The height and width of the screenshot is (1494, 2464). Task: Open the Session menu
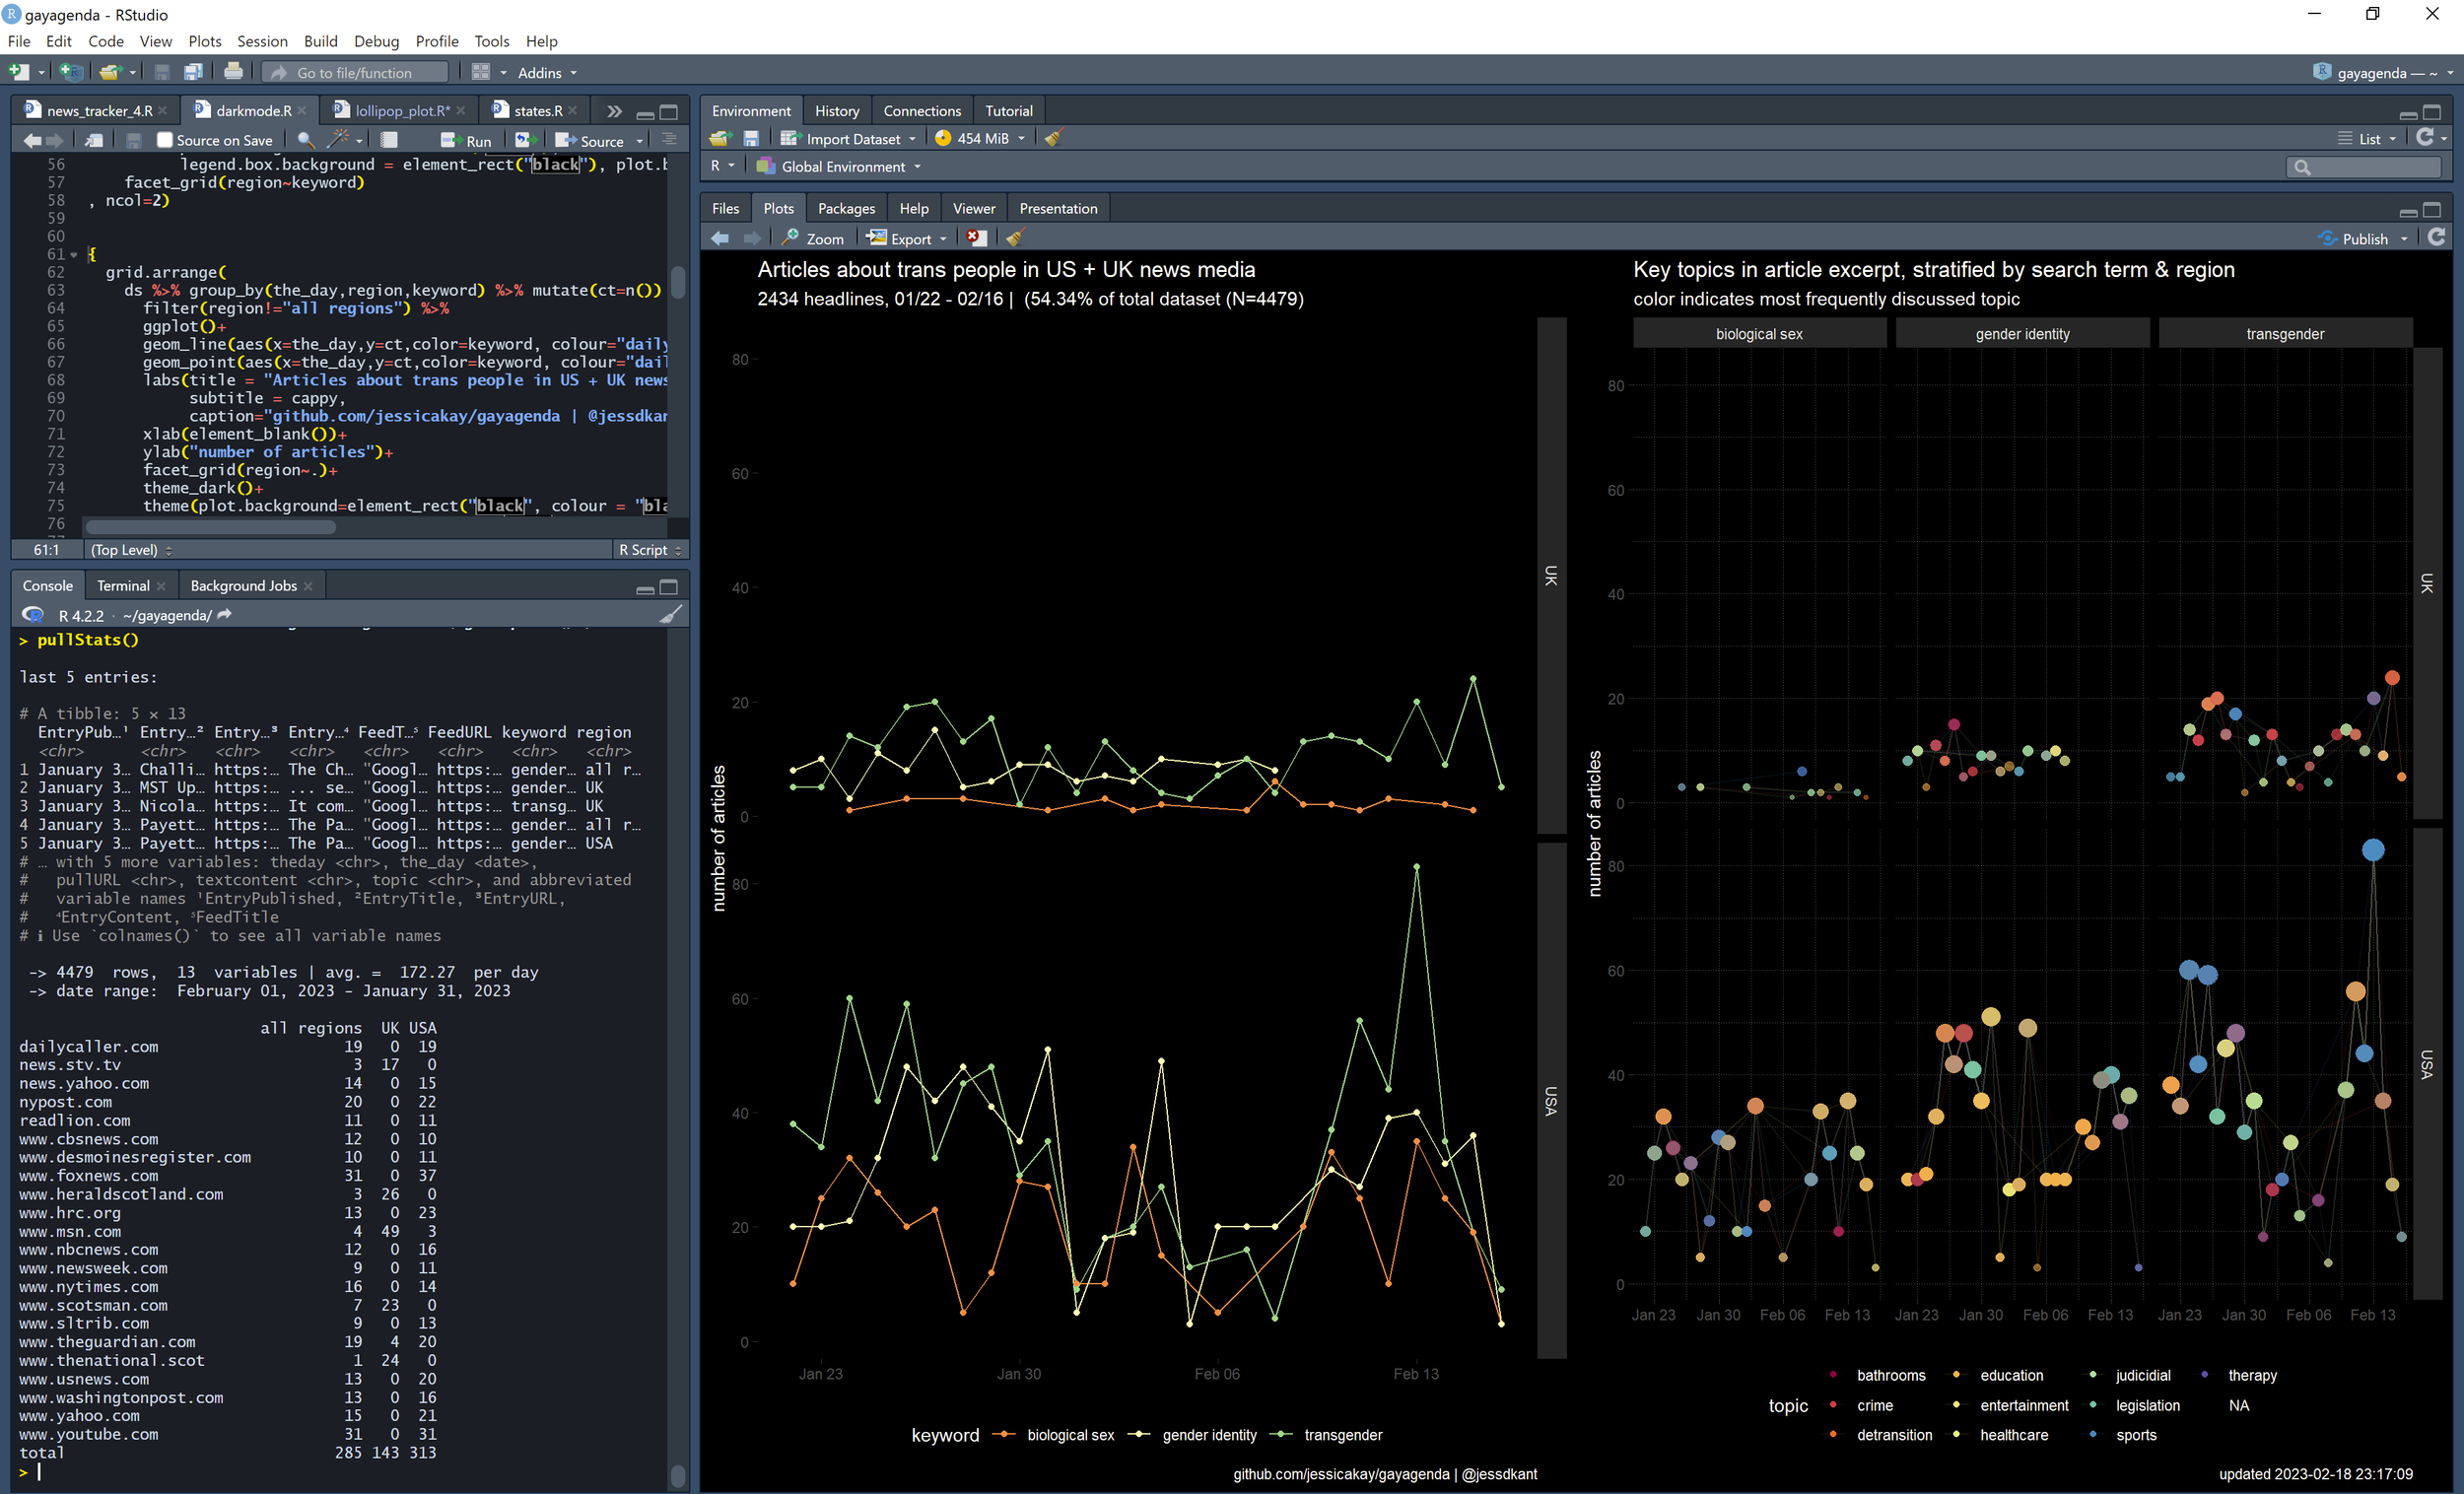[262, 41]
